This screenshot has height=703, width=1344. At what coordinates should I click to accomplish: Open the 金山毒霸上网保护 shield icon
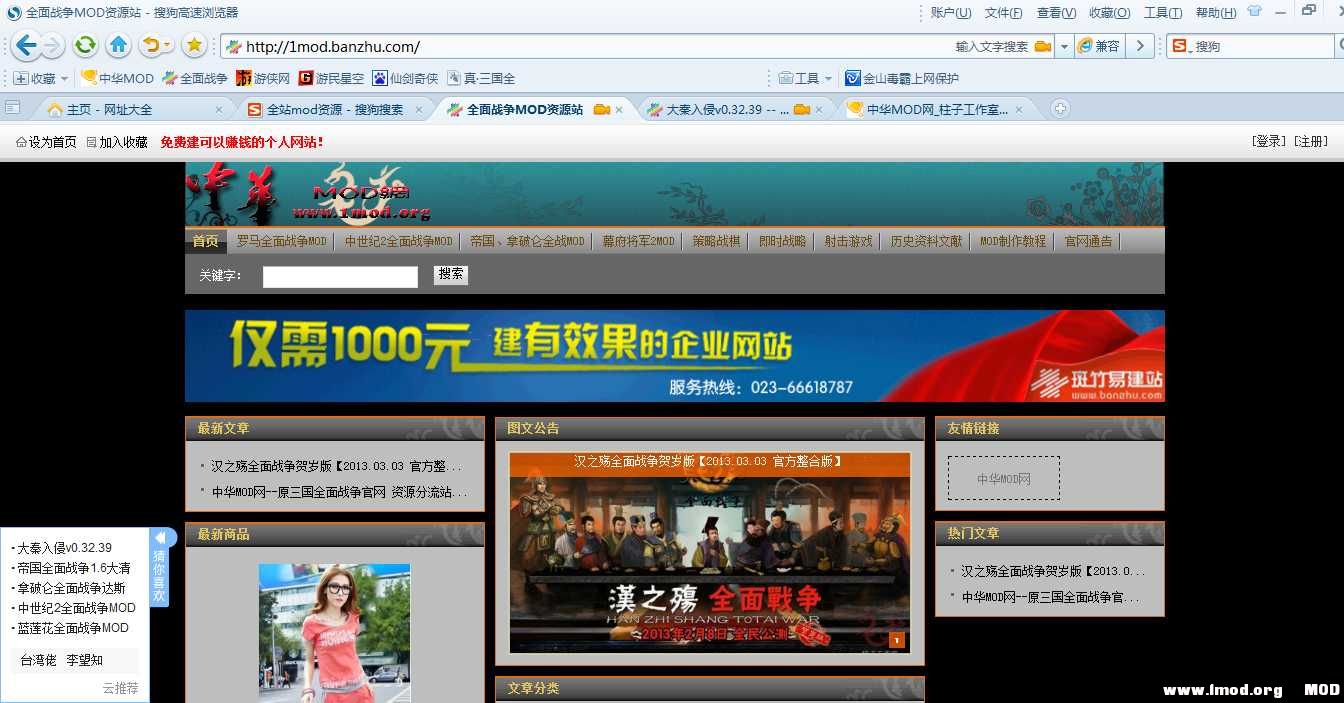click(852, 78)
